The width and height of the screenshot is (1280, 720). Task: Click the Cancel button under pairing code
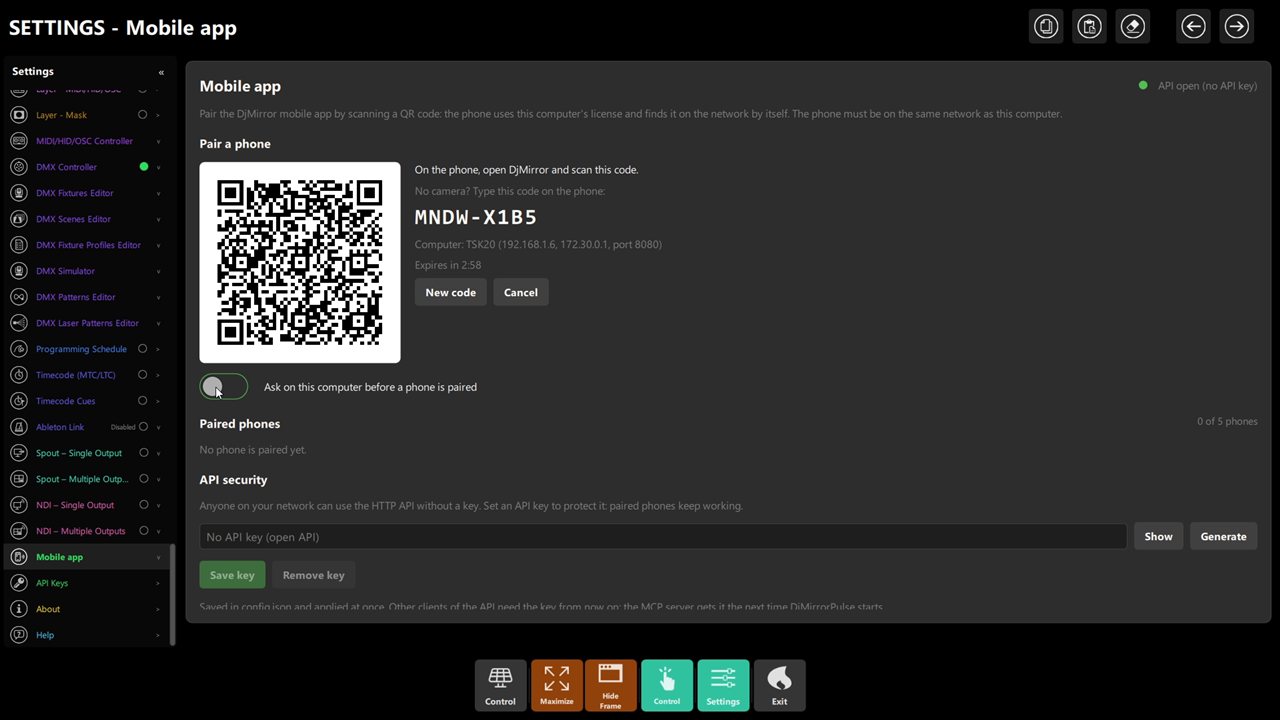[521, 292]
